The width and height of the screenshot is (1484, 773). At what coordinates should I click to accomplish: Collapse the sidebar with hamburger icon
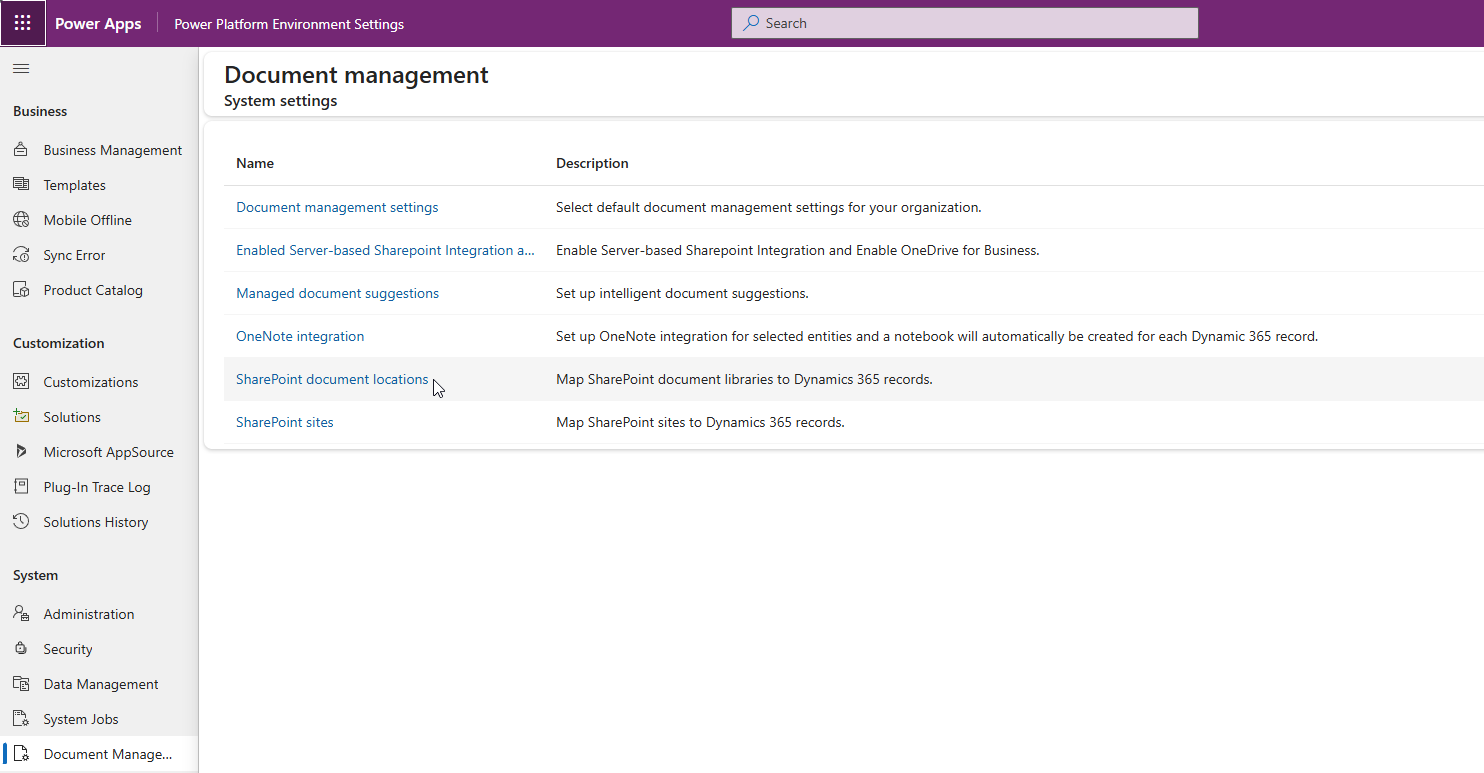pos(21,68)
